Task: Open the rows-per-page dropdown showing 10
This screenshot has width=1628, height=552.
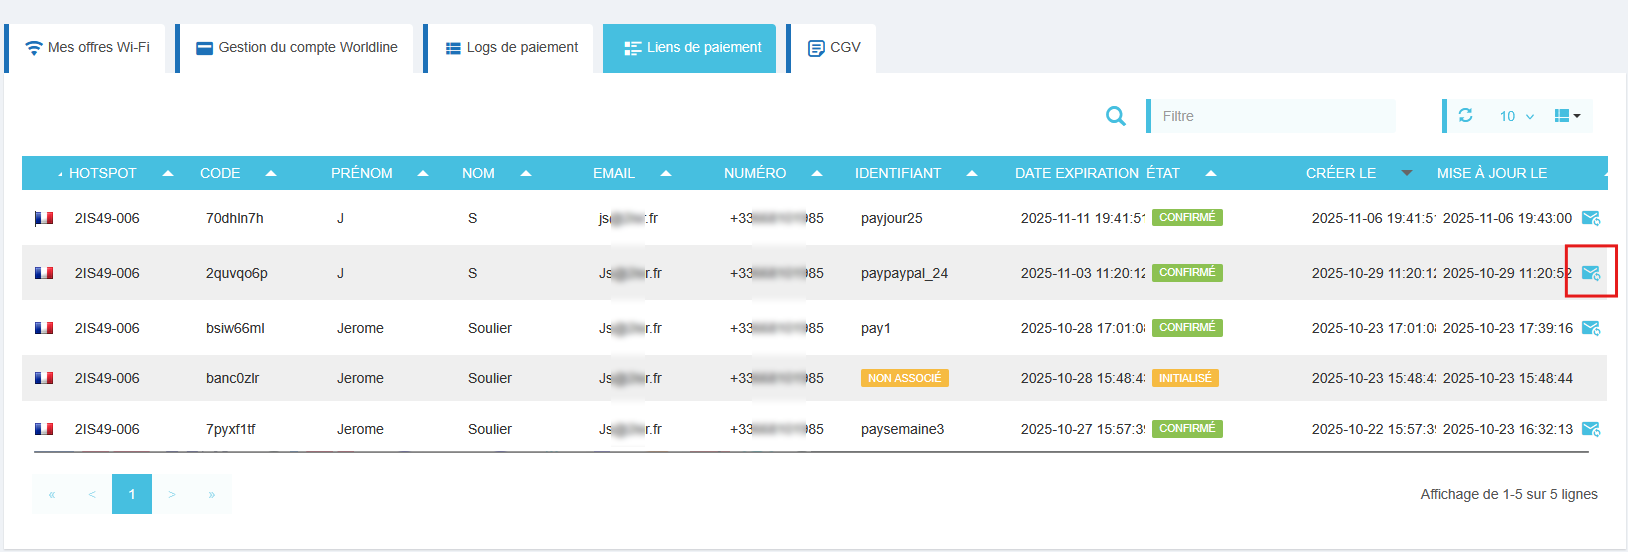Action: point(1515,116)
